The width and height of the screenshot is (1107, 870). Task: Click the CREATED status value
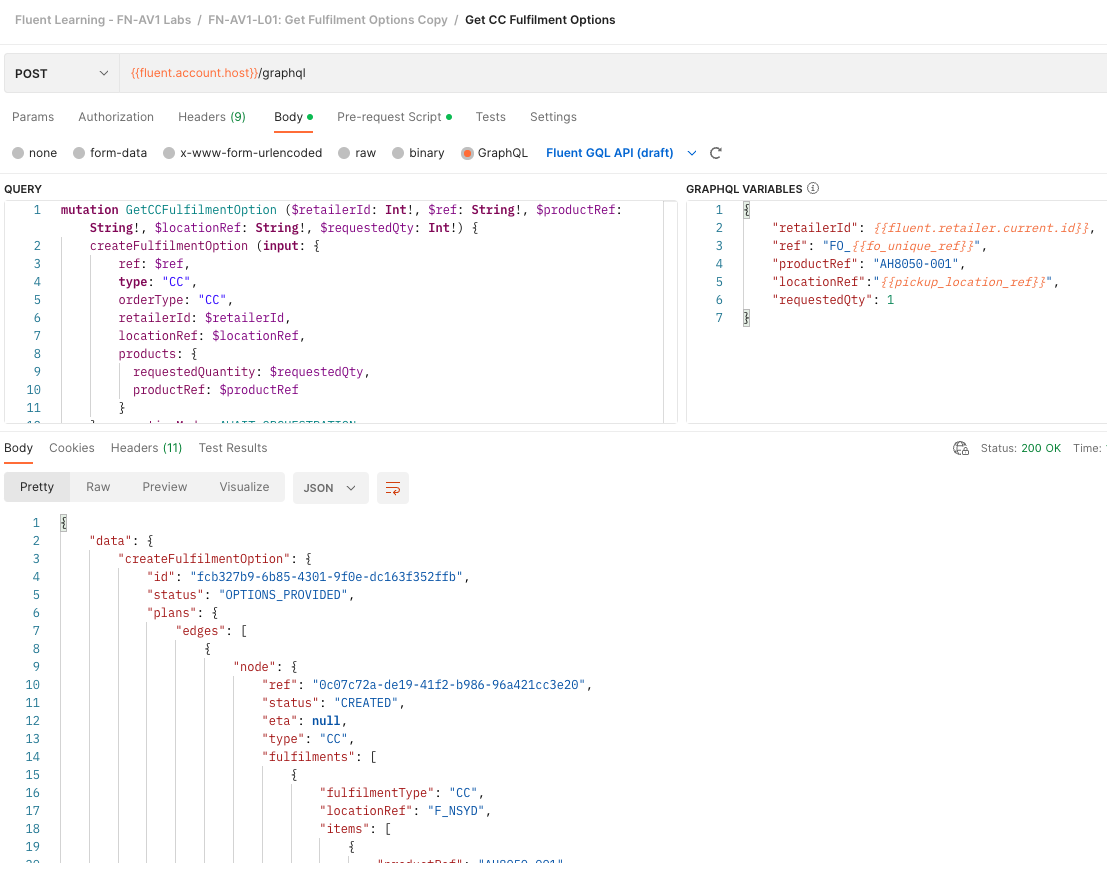click(366, 703)
